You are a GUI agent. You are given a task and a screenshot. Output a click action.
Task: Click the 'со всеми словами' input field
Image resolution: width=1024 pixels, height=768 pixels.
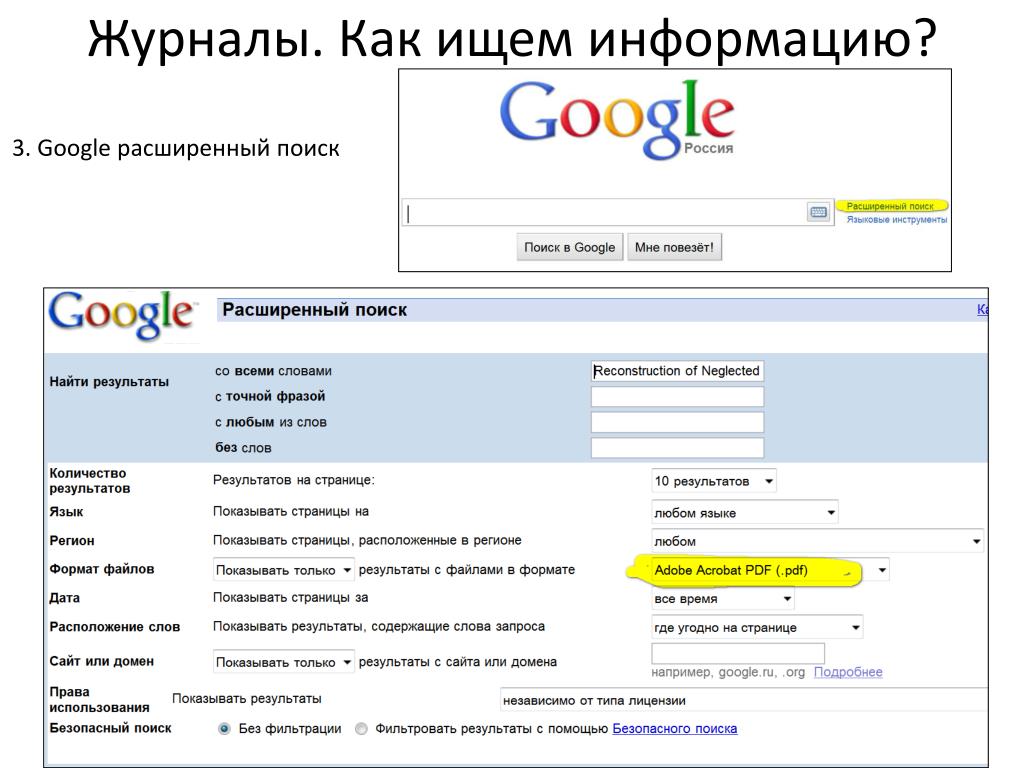(677, 371)
